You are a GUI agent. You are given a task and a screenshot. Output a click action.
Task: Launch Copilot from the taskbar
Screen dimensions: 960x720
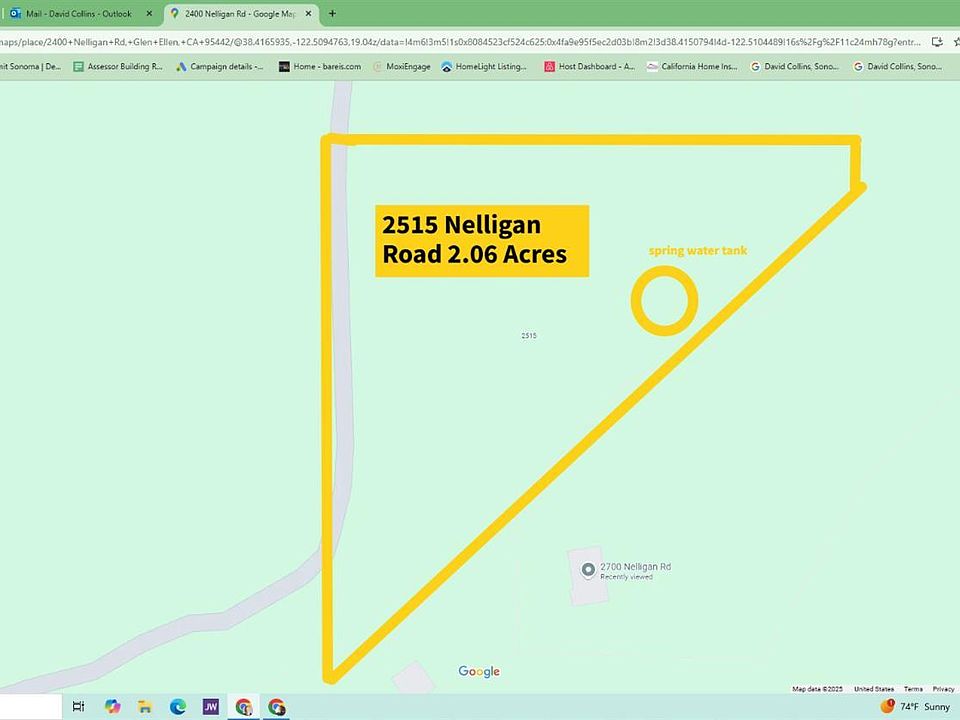(x=112, y=707)
